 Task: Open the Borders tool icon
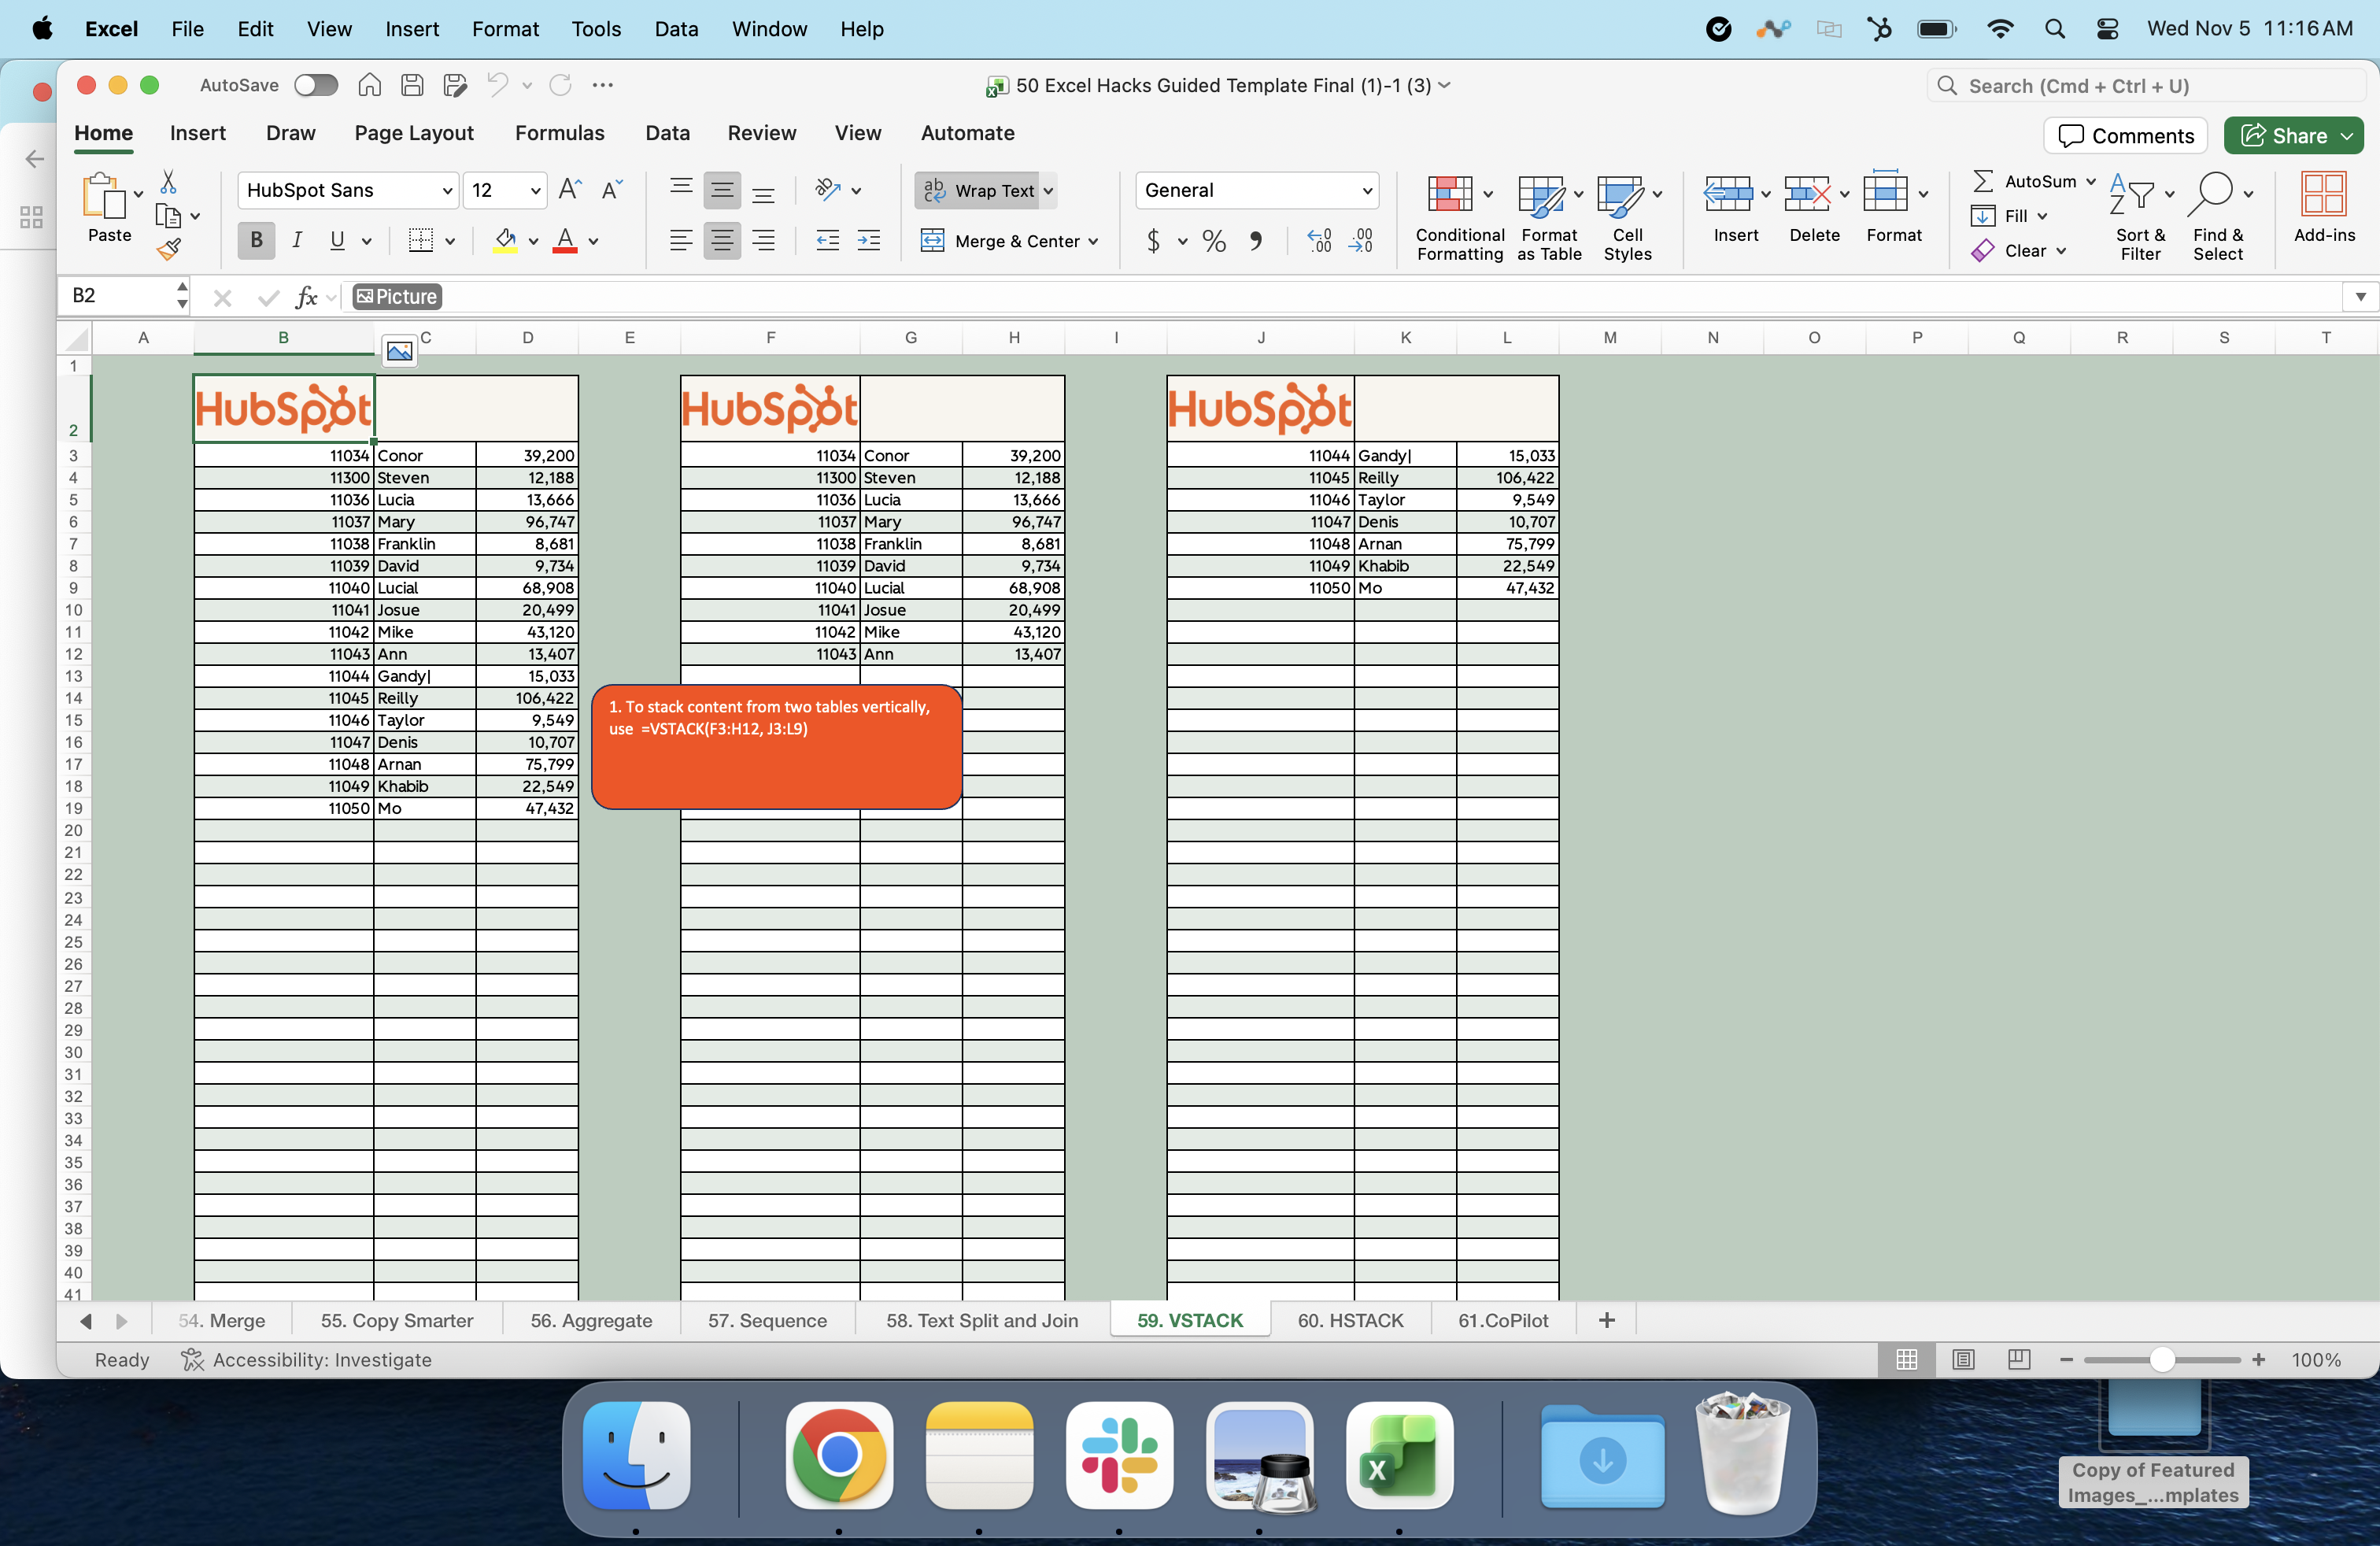[x=421, y=240]
